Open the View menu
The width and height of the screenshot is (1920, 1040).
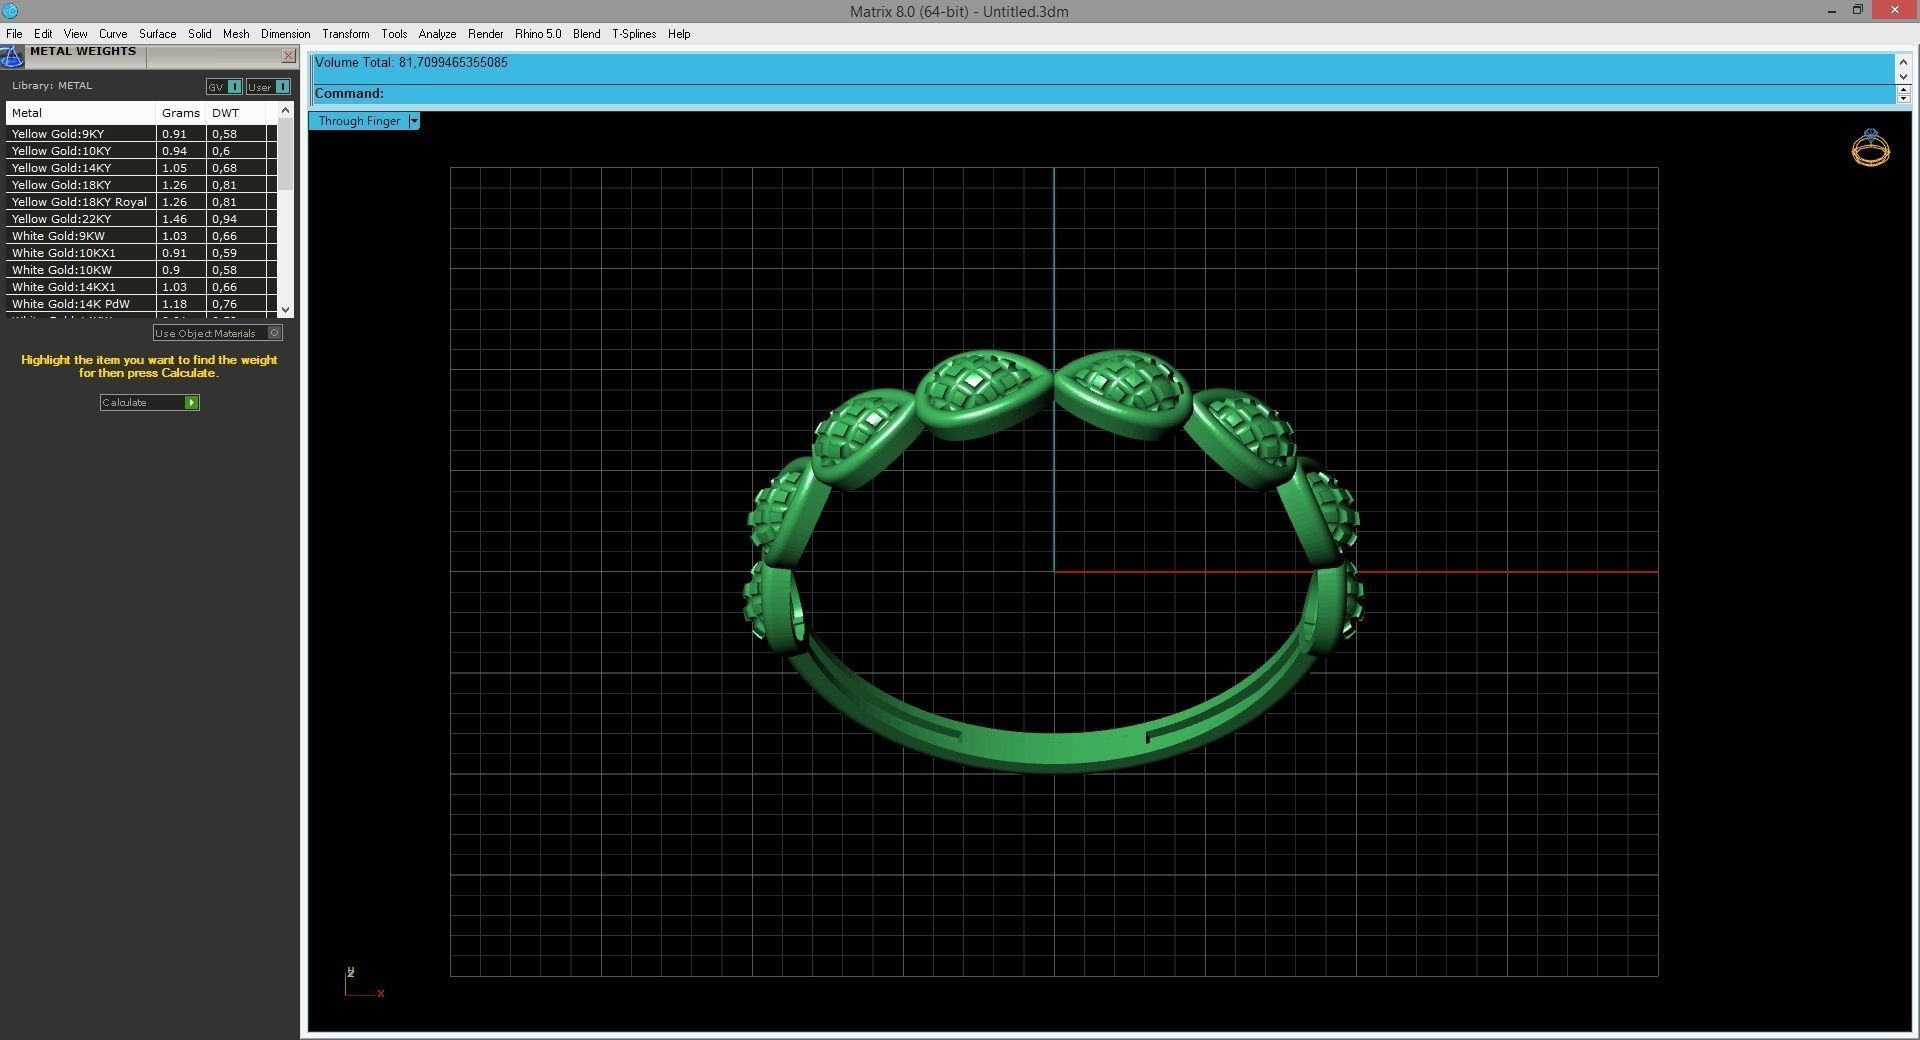coord(75,34)
